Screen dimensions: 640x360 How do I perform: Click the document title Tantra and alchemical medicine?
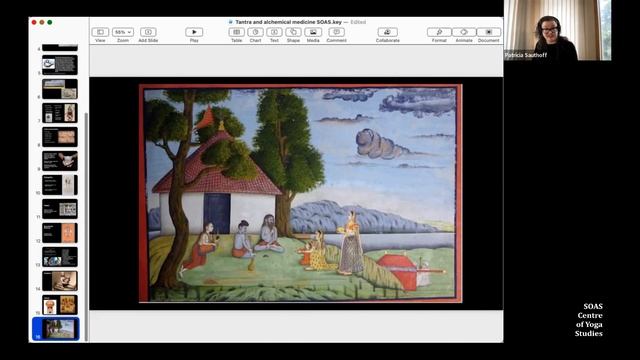[x=288, y=22]
